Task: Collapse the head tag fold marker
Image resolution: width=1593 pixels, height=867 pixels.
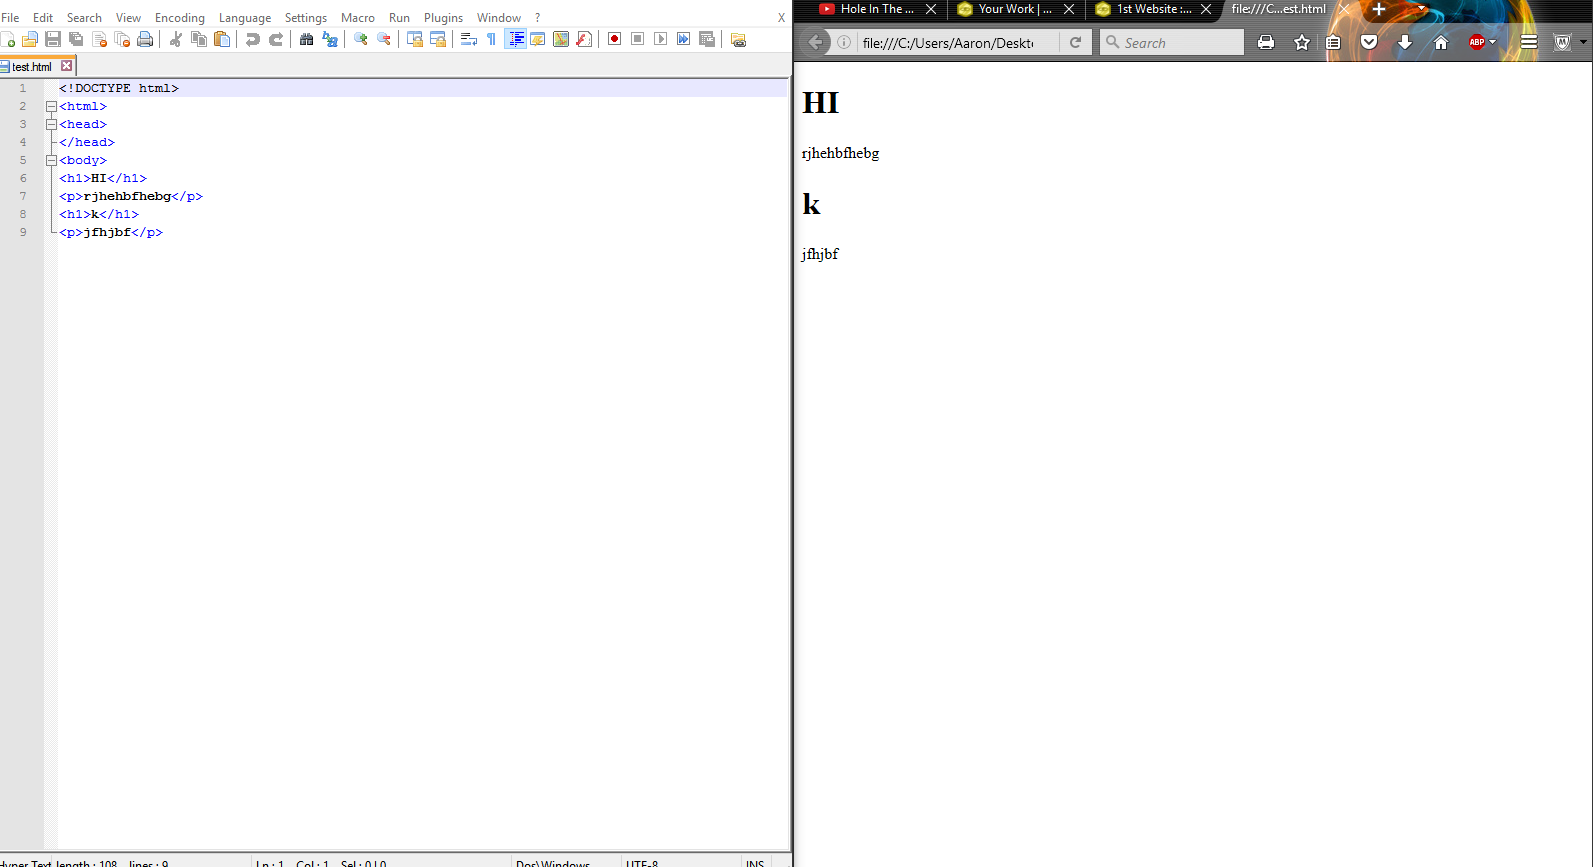Action: (x=51, y=124)
